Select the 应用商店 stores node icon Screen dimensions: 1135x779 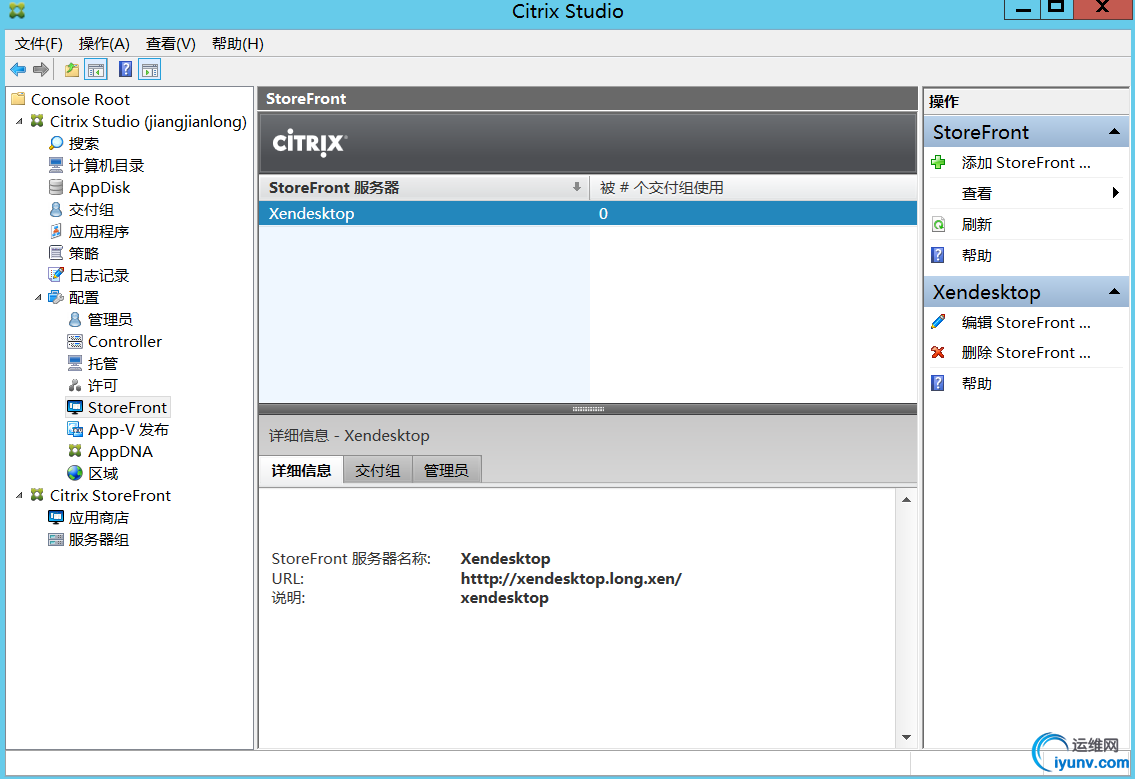(x=56, y=517)
